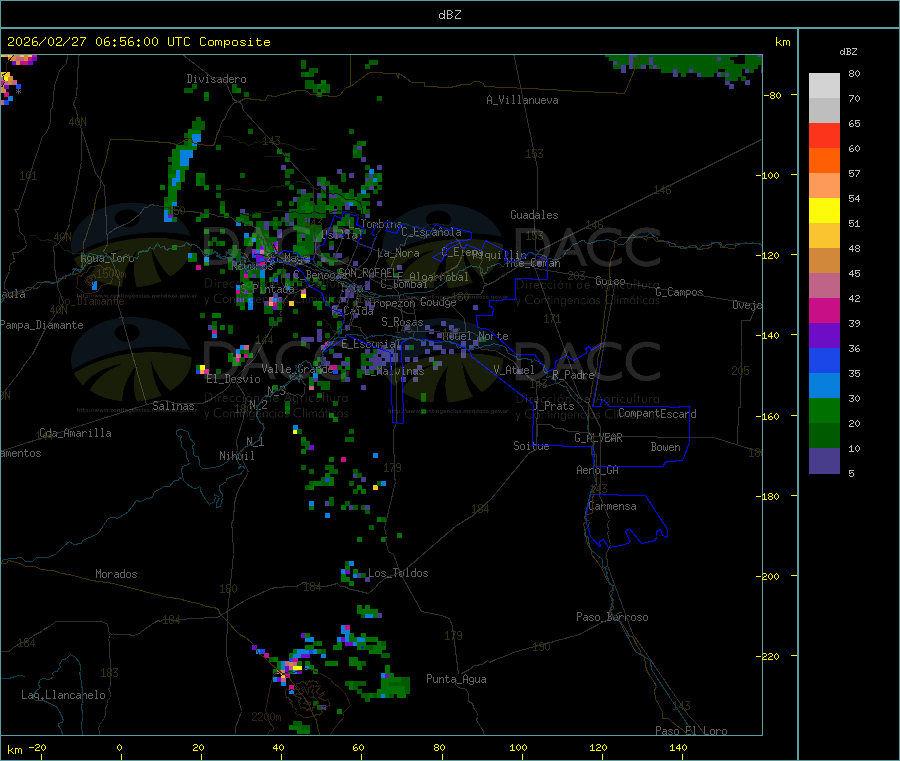
Task: Click the Lag.Llancanelo label
Action: [x=64, y=695]
